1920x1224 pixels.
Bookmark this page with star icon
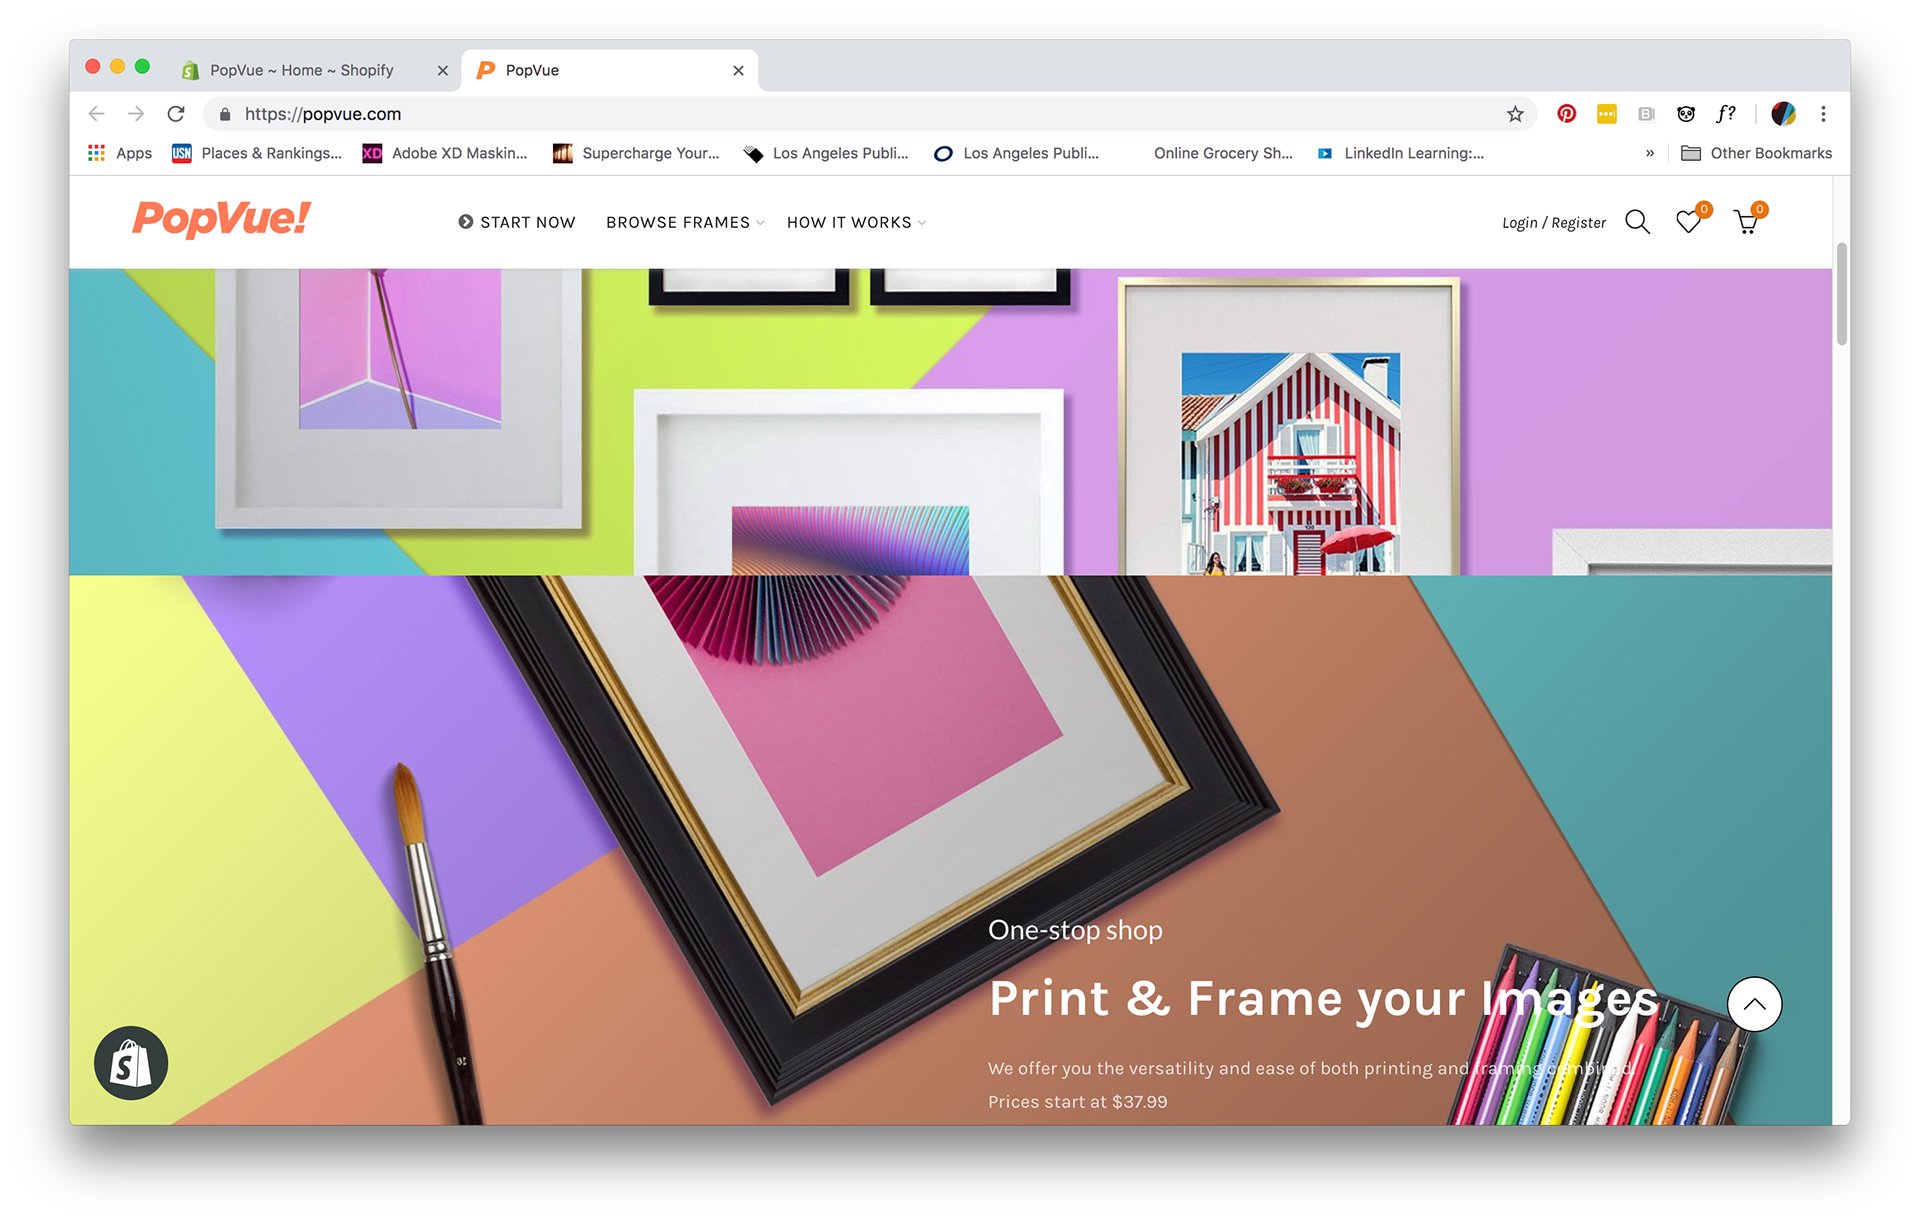[1515, 114]
